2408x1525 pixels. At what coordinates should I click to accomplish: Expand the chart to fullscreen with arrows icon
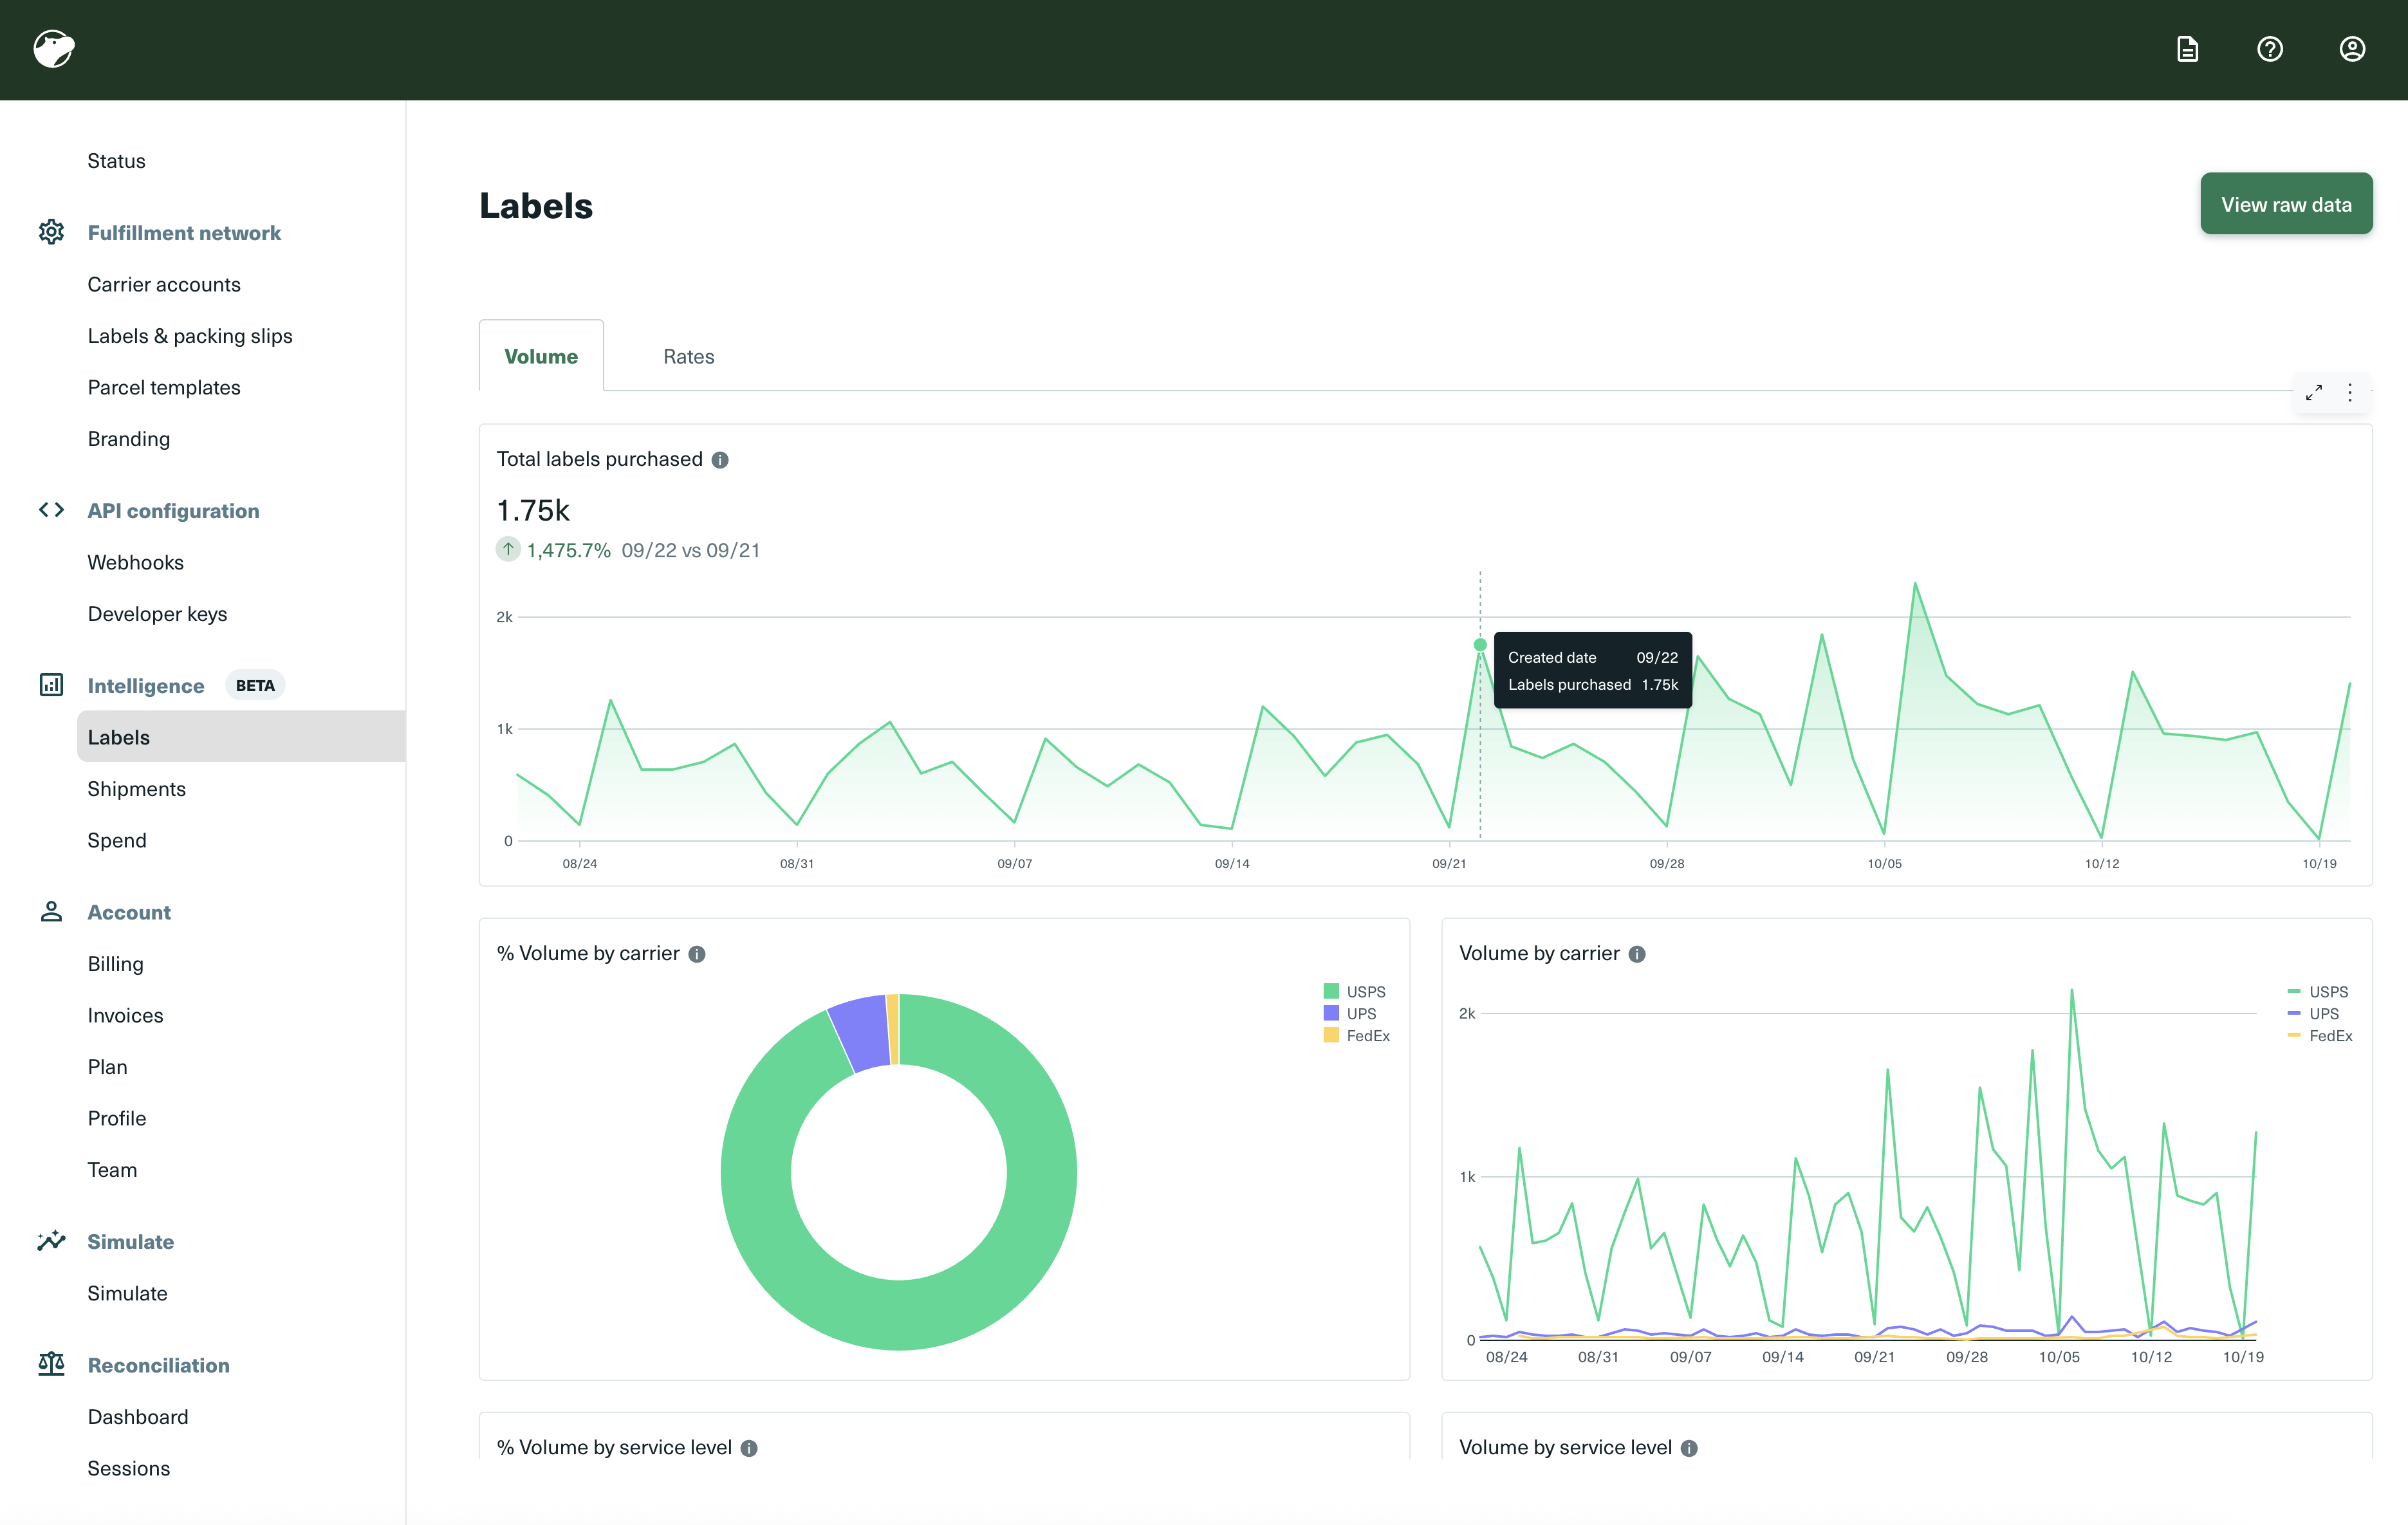click(2314, 393)
